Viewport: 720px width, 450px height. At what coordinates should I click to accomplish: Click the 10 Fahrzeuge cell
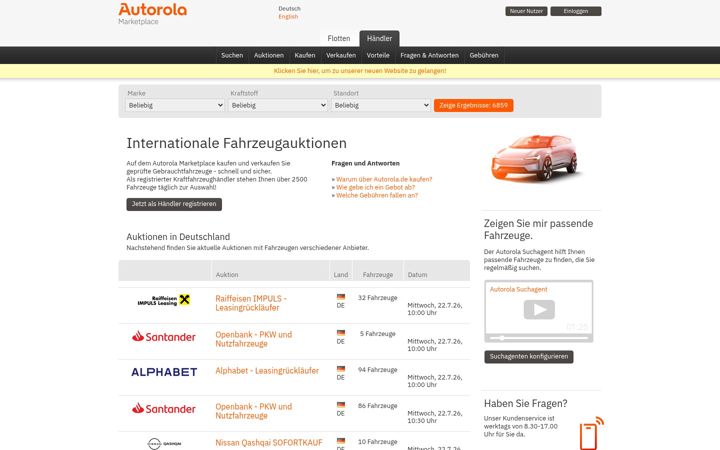tap(377, 442)
